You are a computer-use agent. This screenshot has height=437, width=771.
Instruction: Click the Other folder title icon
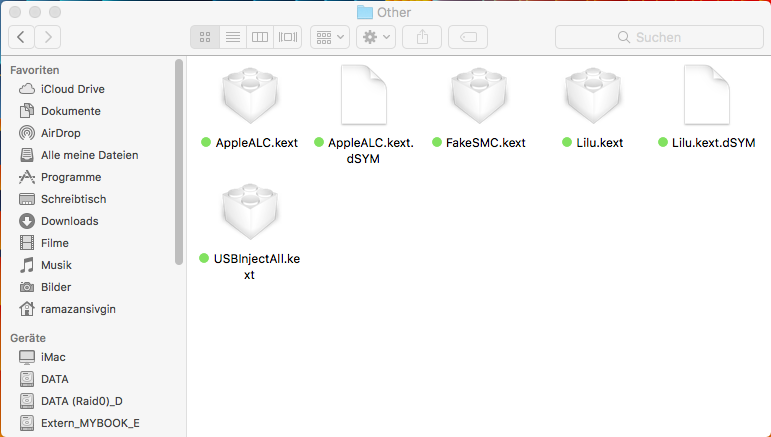pyautogui.click(x=364, y=12)
